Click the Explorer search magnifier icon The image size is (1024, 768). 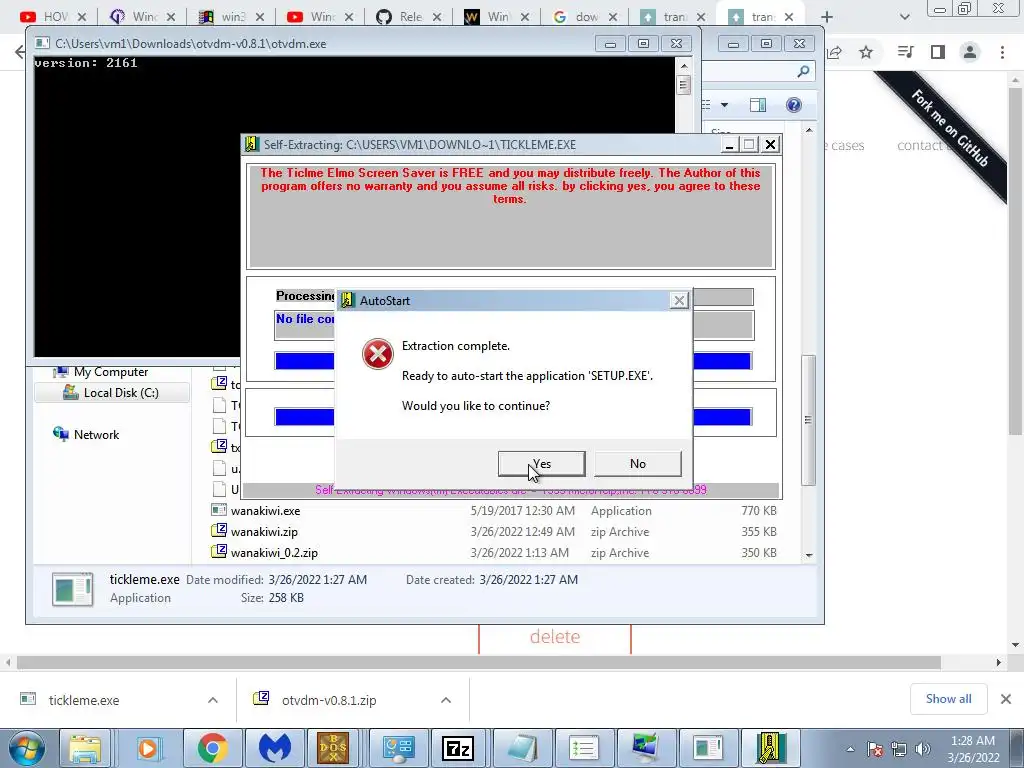click(x=803, y=71)
